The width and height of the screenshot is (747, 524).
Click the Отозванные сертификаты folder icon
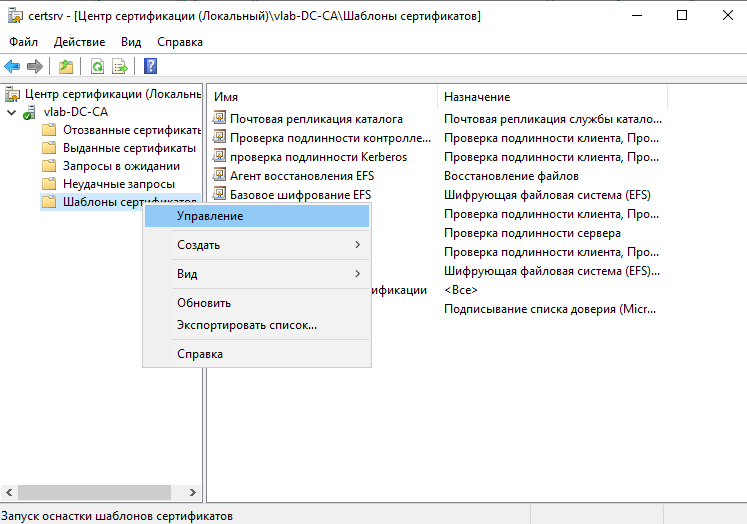[x=49, y=130]
